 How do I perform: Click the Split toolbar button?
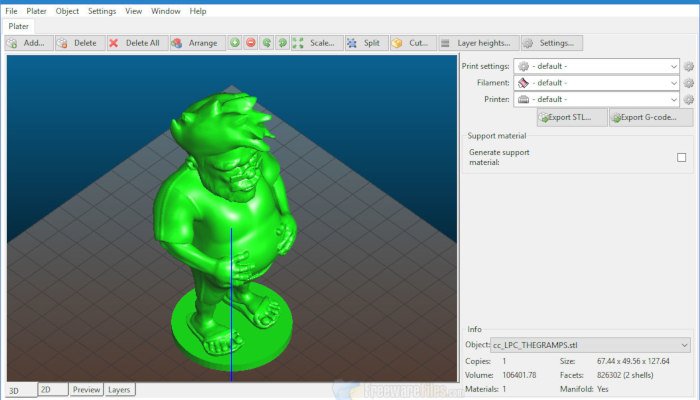[365, 43]
